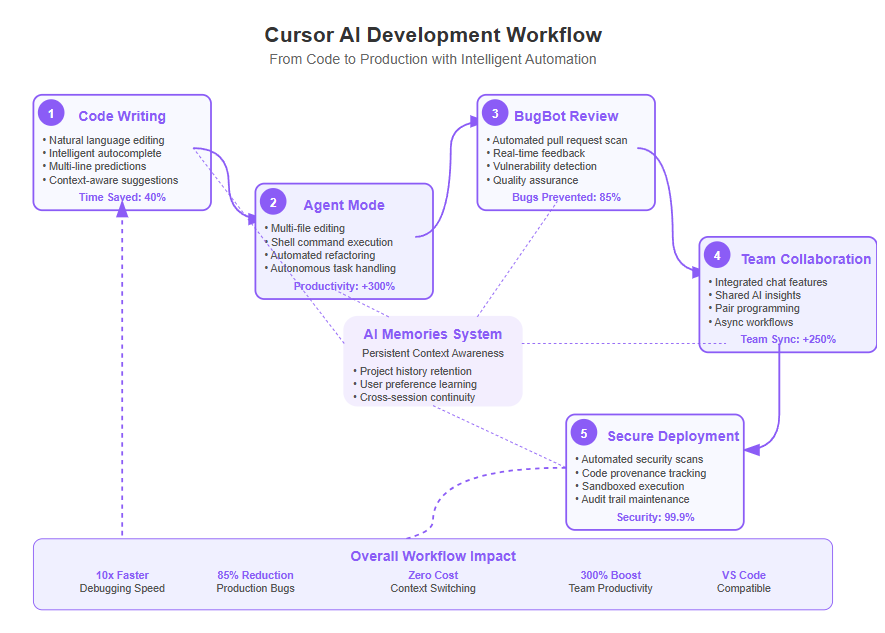Click Automated security scans bullet

[639, 459]
